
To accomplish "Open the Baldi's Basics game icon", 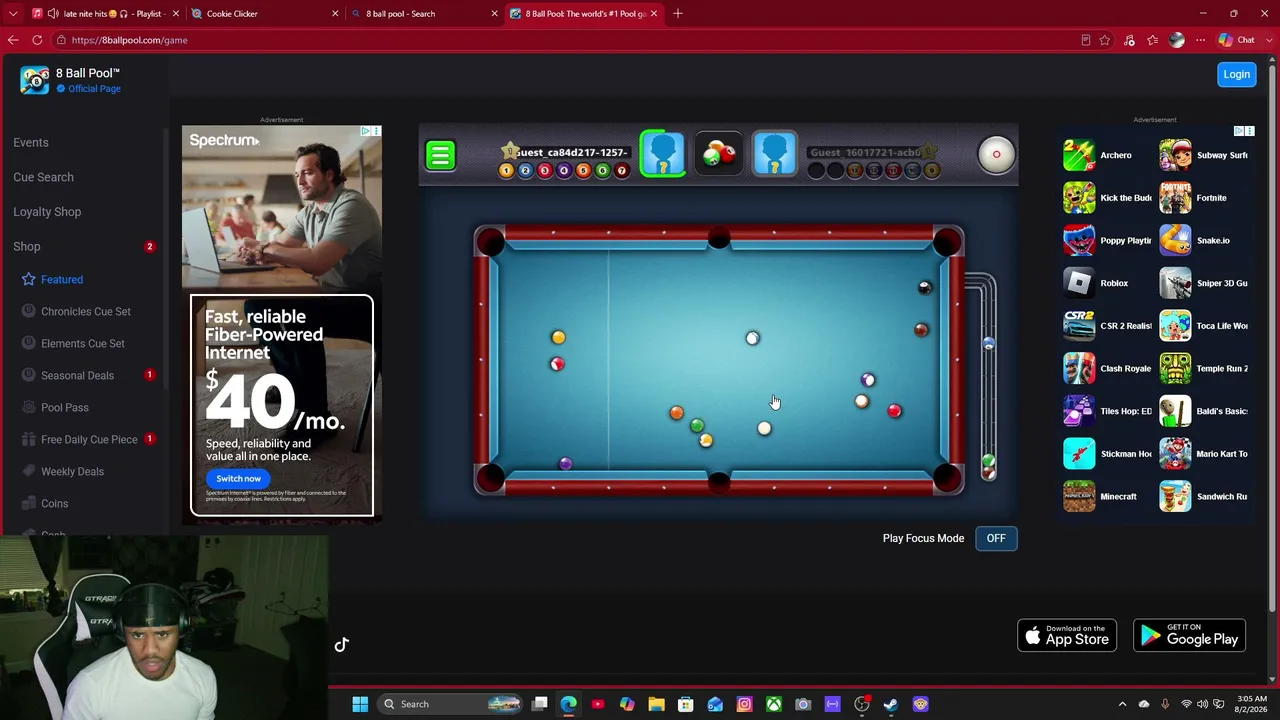I will click(x=1175, y=411).
